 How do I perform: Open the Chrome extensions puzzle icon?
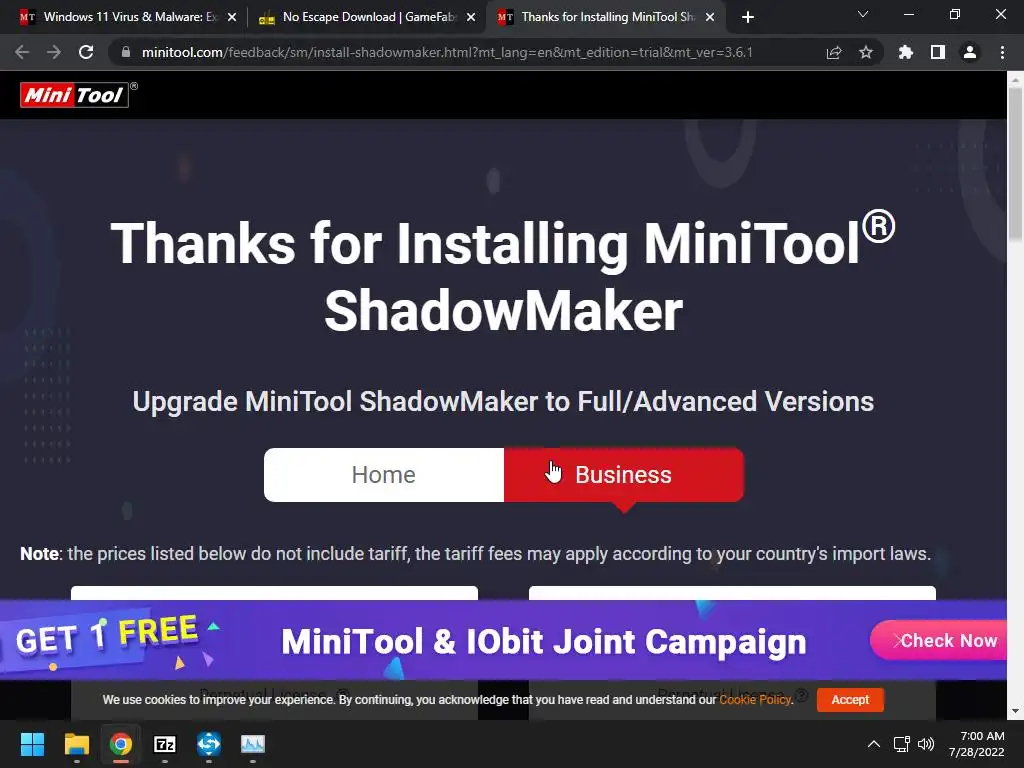[x=905, y=52]
